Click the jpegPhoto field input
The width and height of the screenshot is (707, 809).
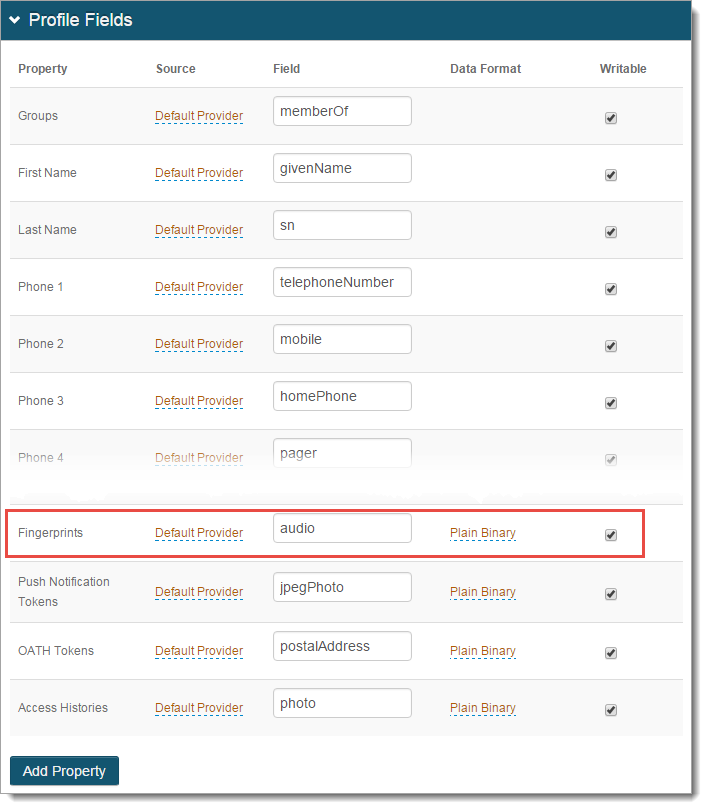point(342,587)
